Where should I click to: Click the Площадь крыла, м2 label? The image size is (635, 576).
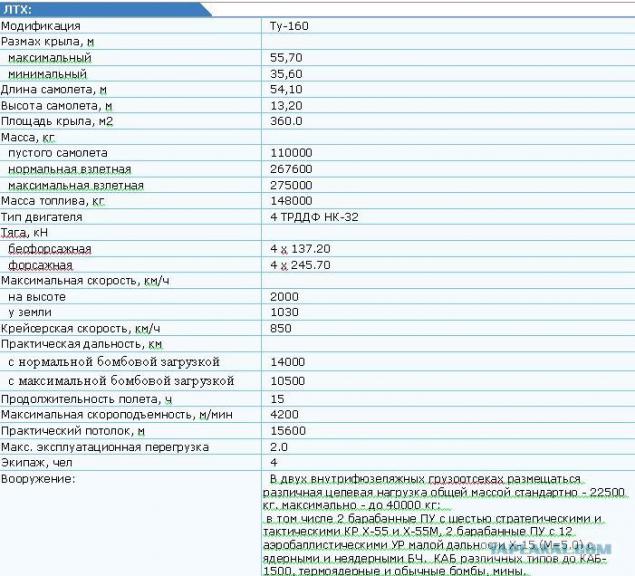click(57, 121)
